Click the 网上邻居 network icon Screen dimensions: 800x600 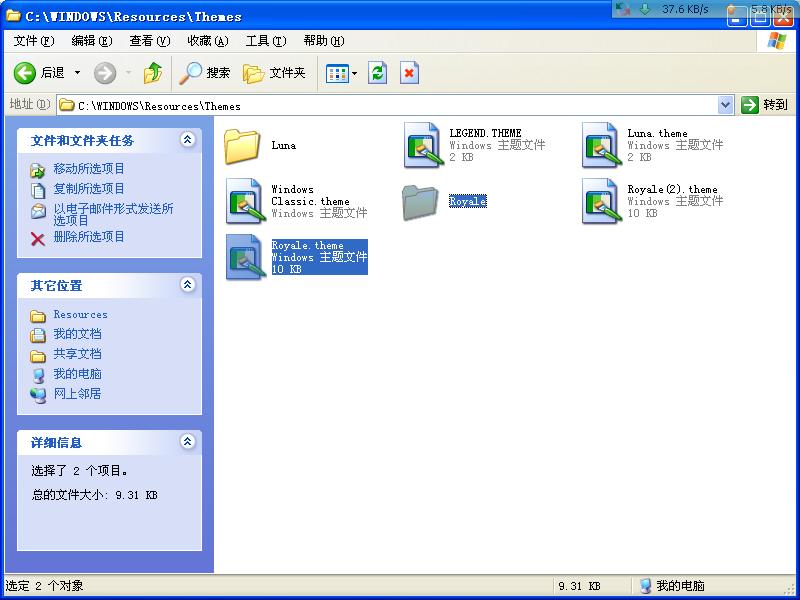pyautogui.click(x=38, y=395)
